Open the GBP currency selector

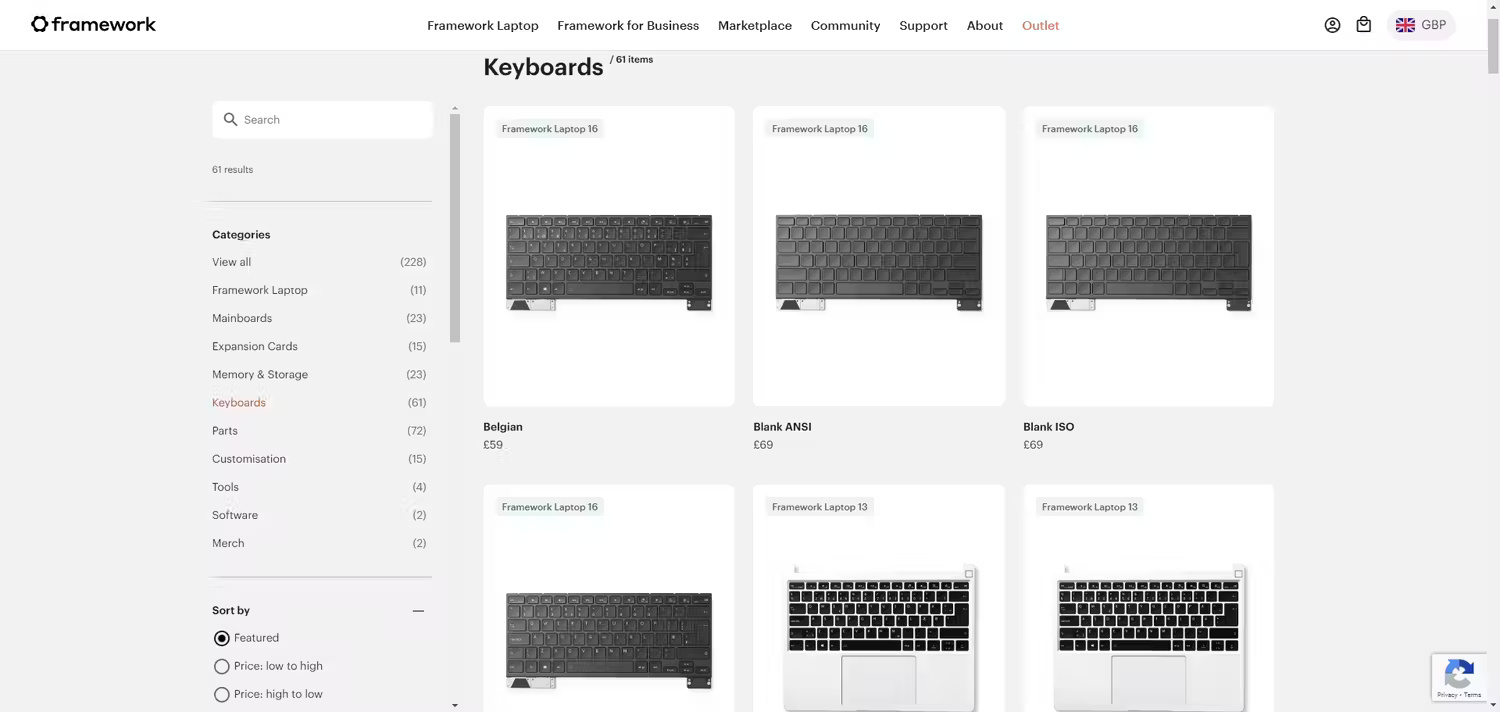pyautogui.click(x=1422, y=24)
